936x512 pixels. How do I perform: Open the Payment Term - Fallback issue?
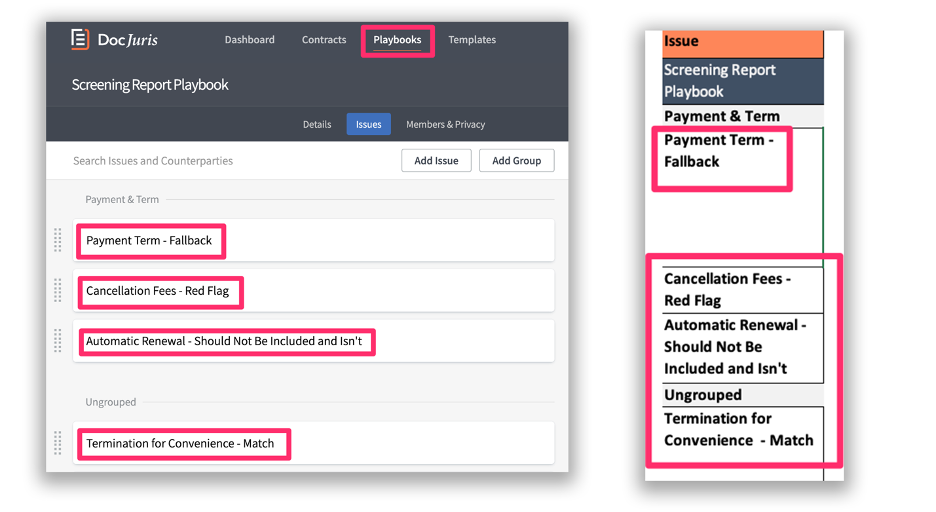point(314,240)
